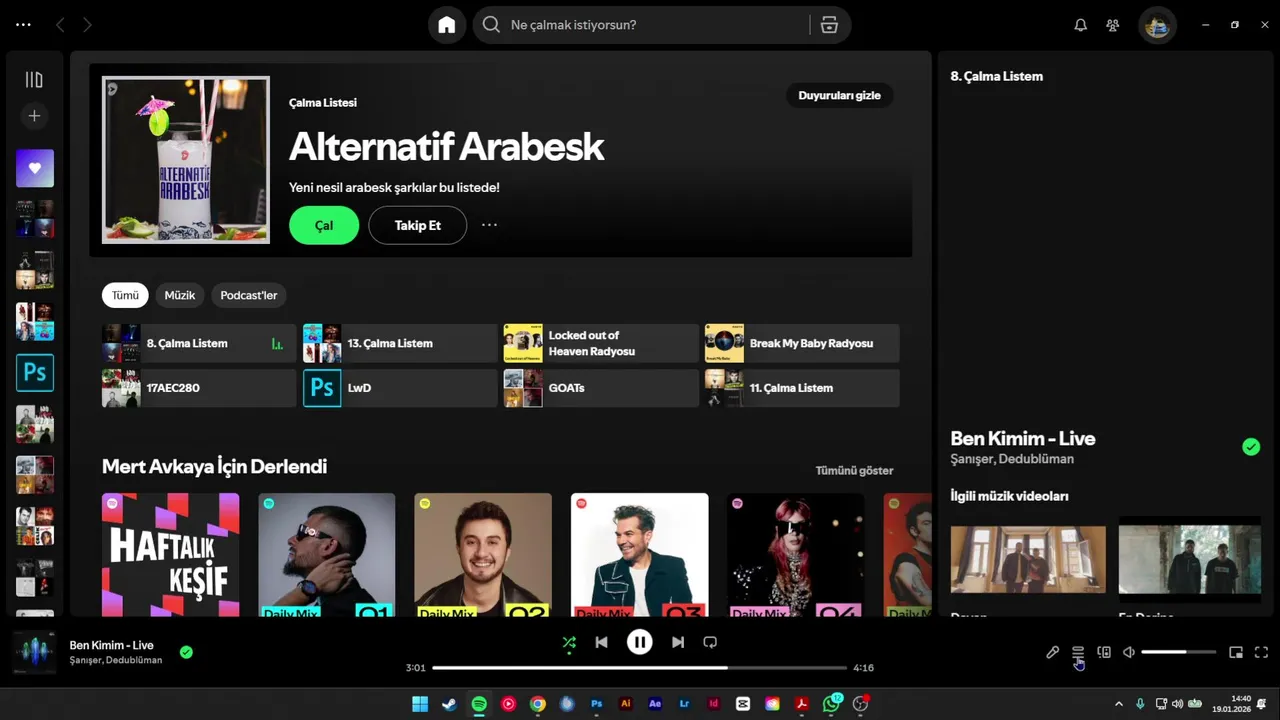Click the Tümünü göster link
The width and height of the screenshot is (1280, 720).
coord(854,470)
